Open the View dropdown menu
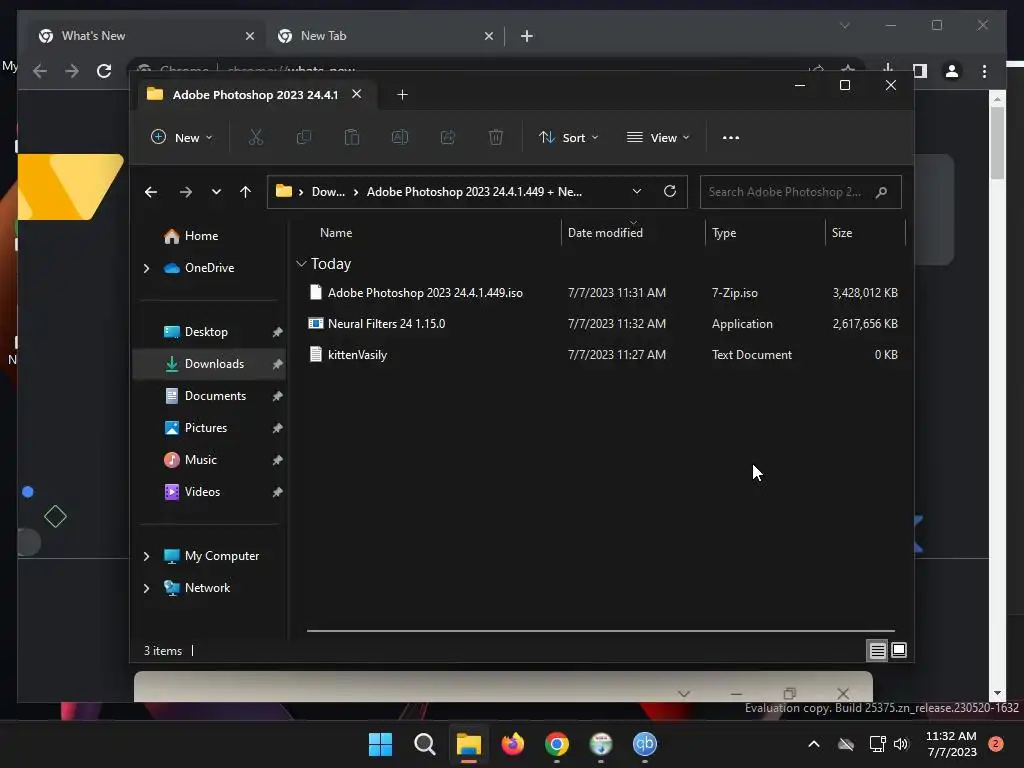The image size is (1024, 768). pos(658,137)
